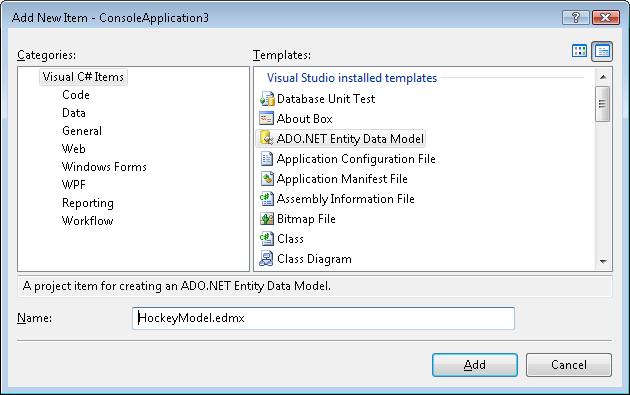The width and height of the screenshot is (630, 395).
Task: Click the Class template icon
Action: (266, 239)
